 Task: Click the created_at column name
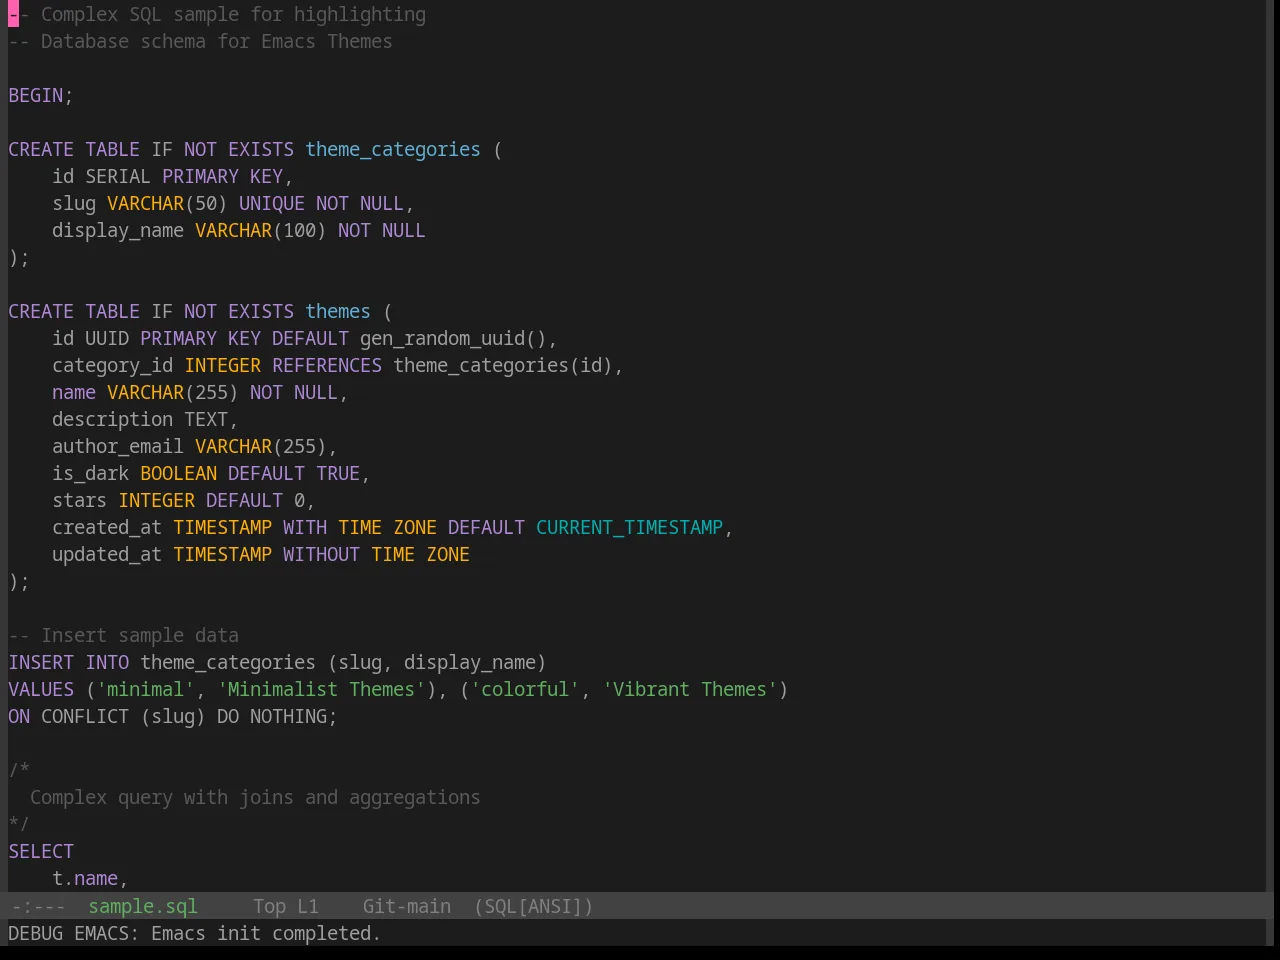107,527
